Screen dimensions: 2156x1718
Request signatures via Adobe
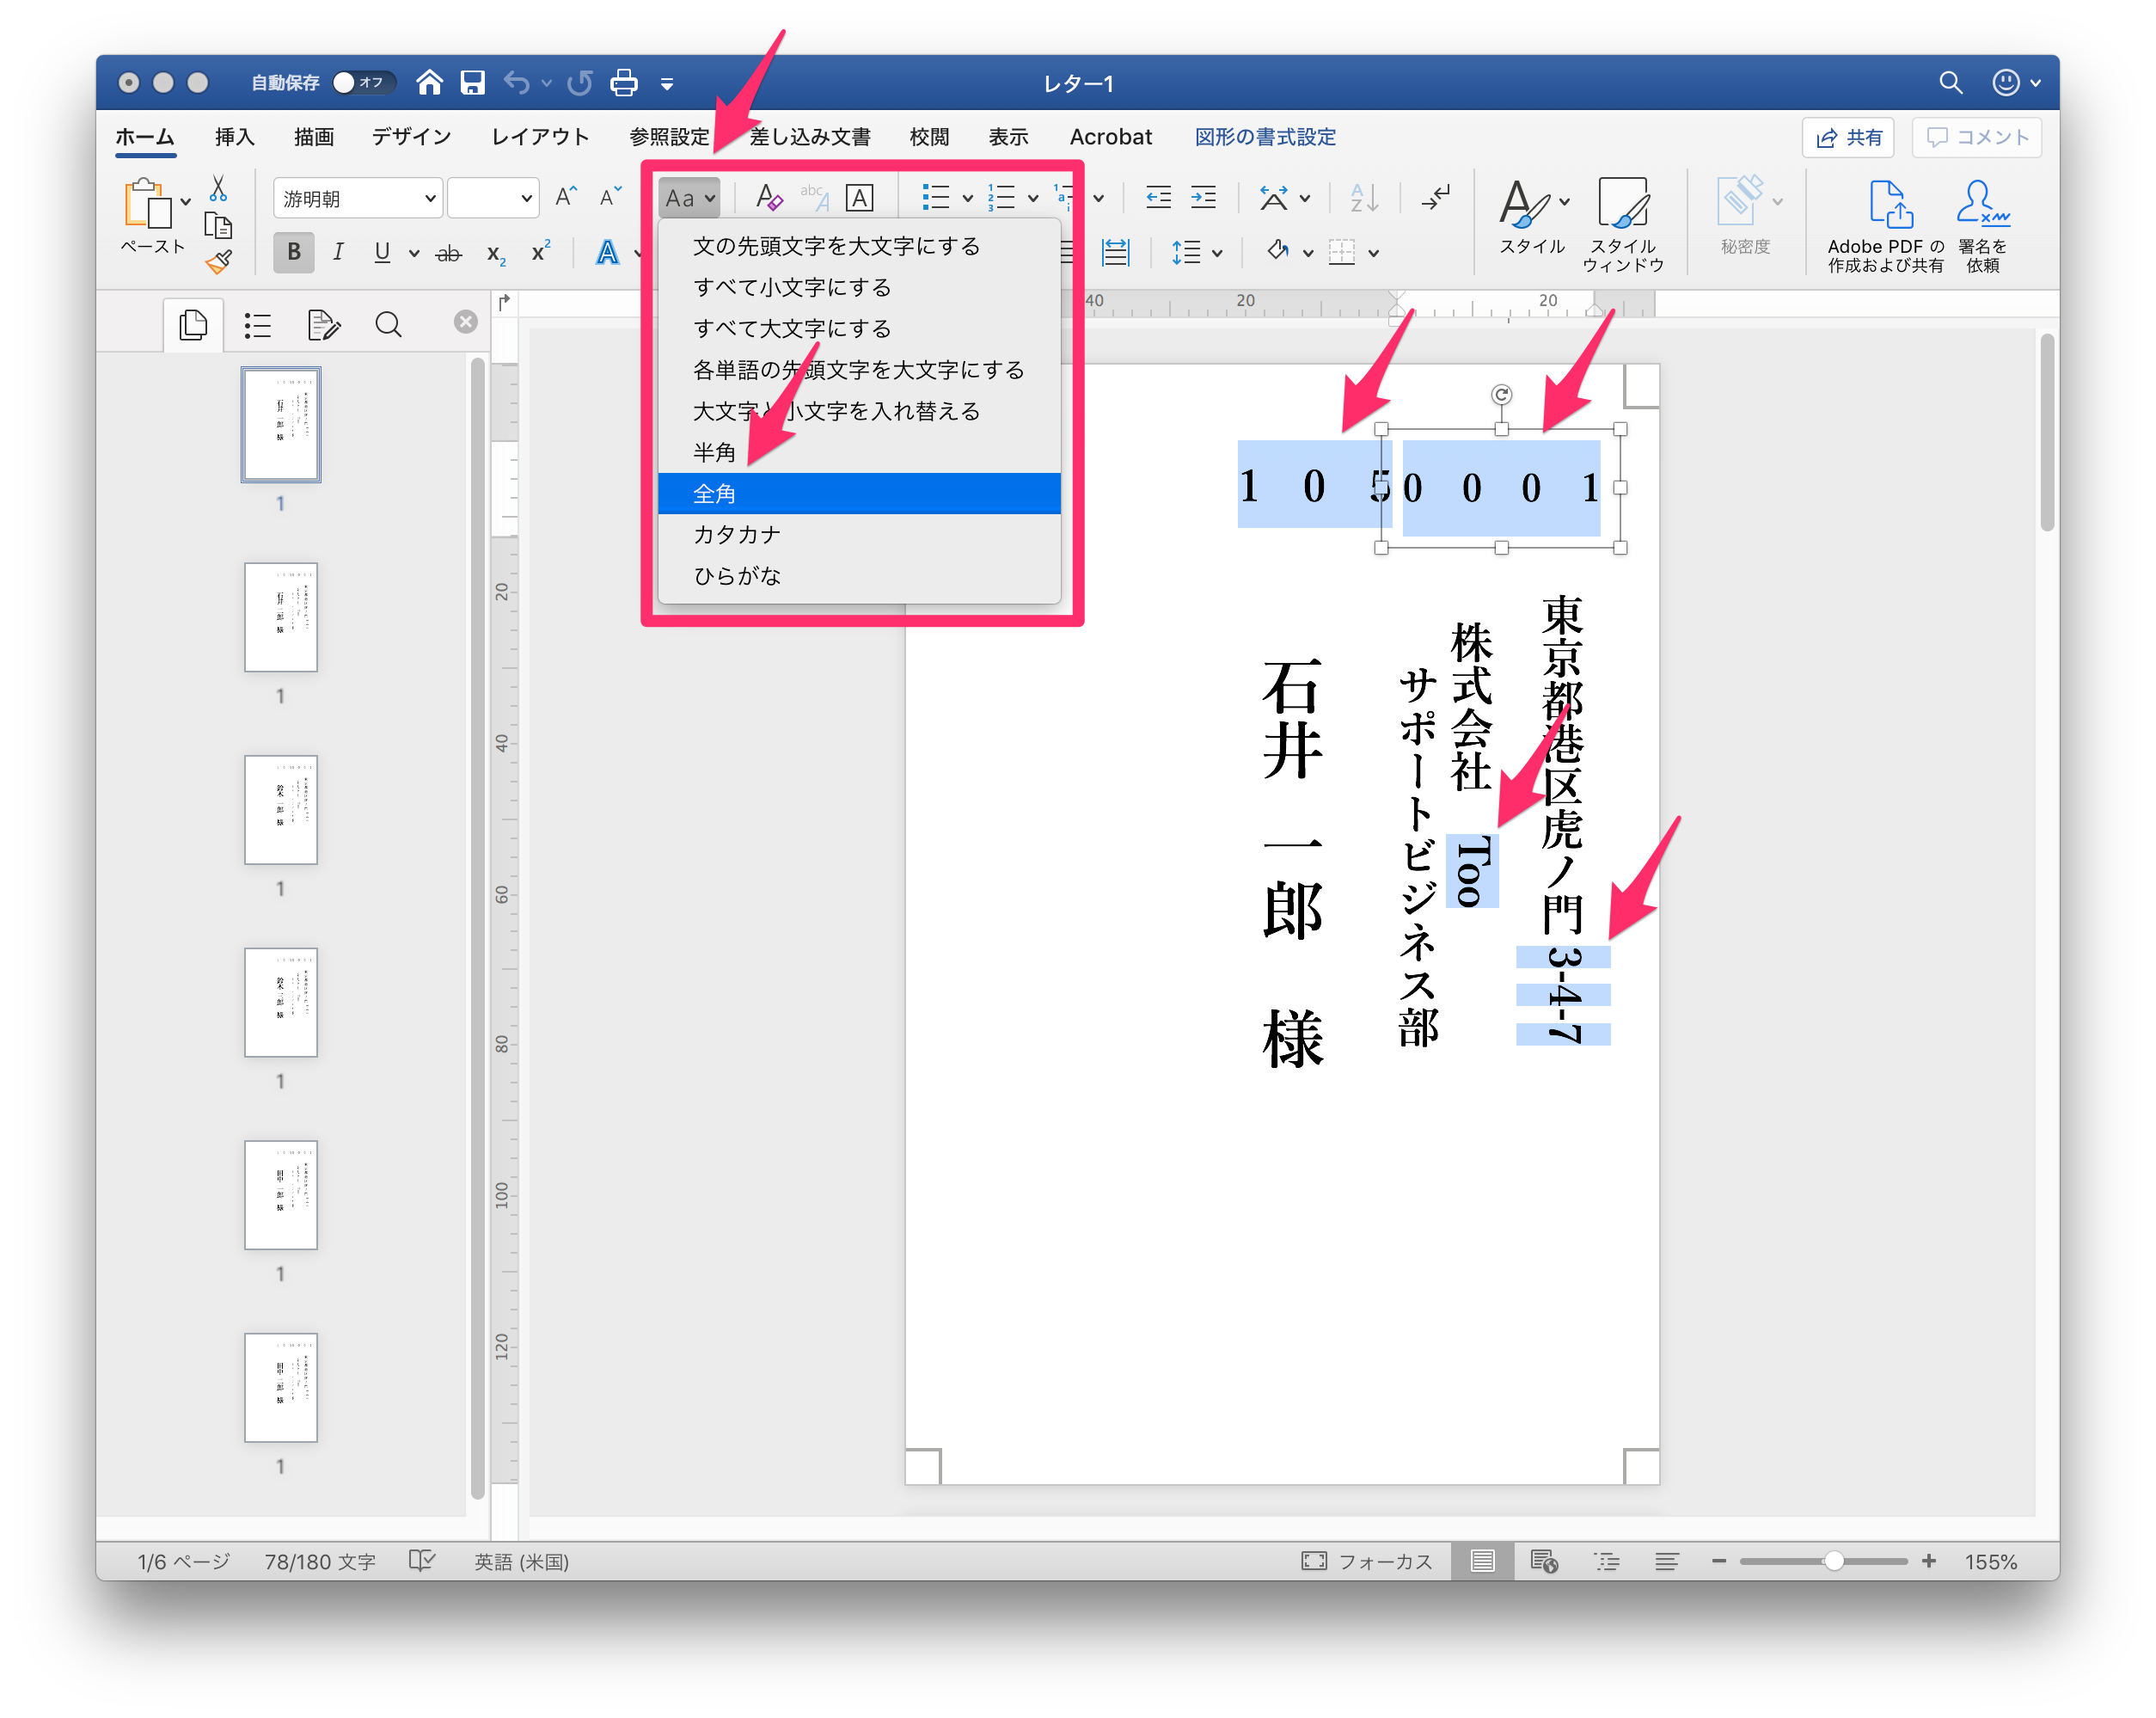tap(1983, 225)
